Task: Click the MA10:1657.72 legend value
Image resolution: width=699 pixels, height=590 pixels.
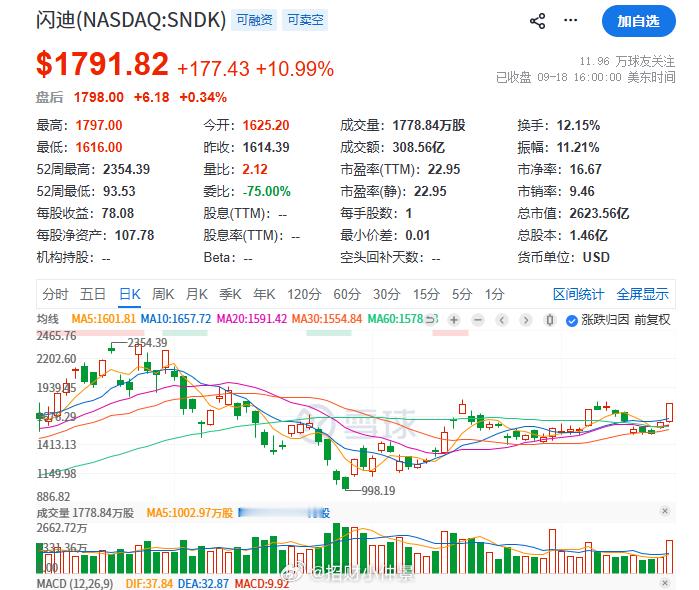Action: (176, 319)
